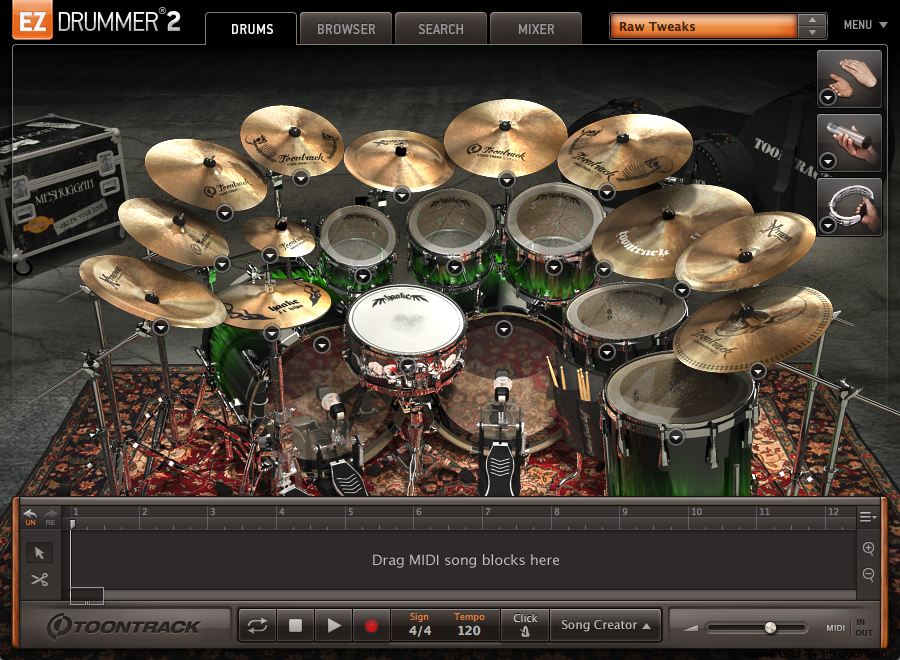The width and height of the screenshot is (900, 660).
Task: Click the undo arrow
Action: click(x=30, y=514)
